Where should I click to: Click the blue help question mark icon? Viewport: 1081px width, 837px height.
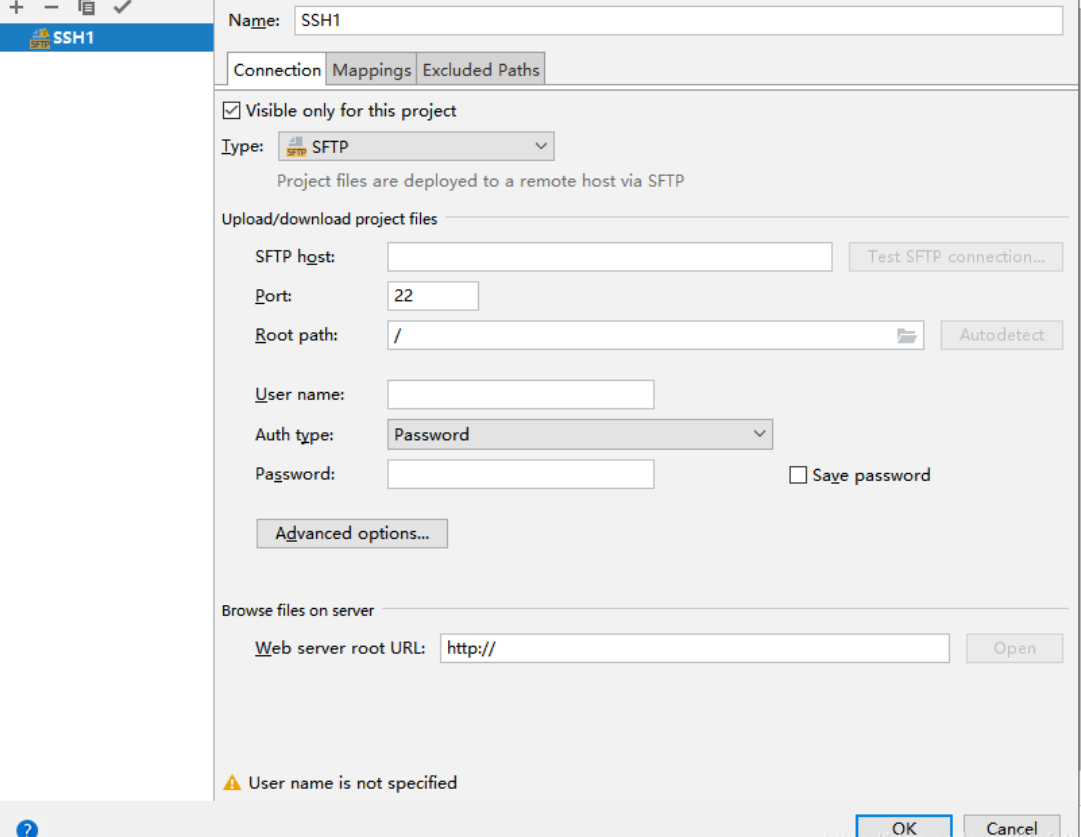pos(27,828)
